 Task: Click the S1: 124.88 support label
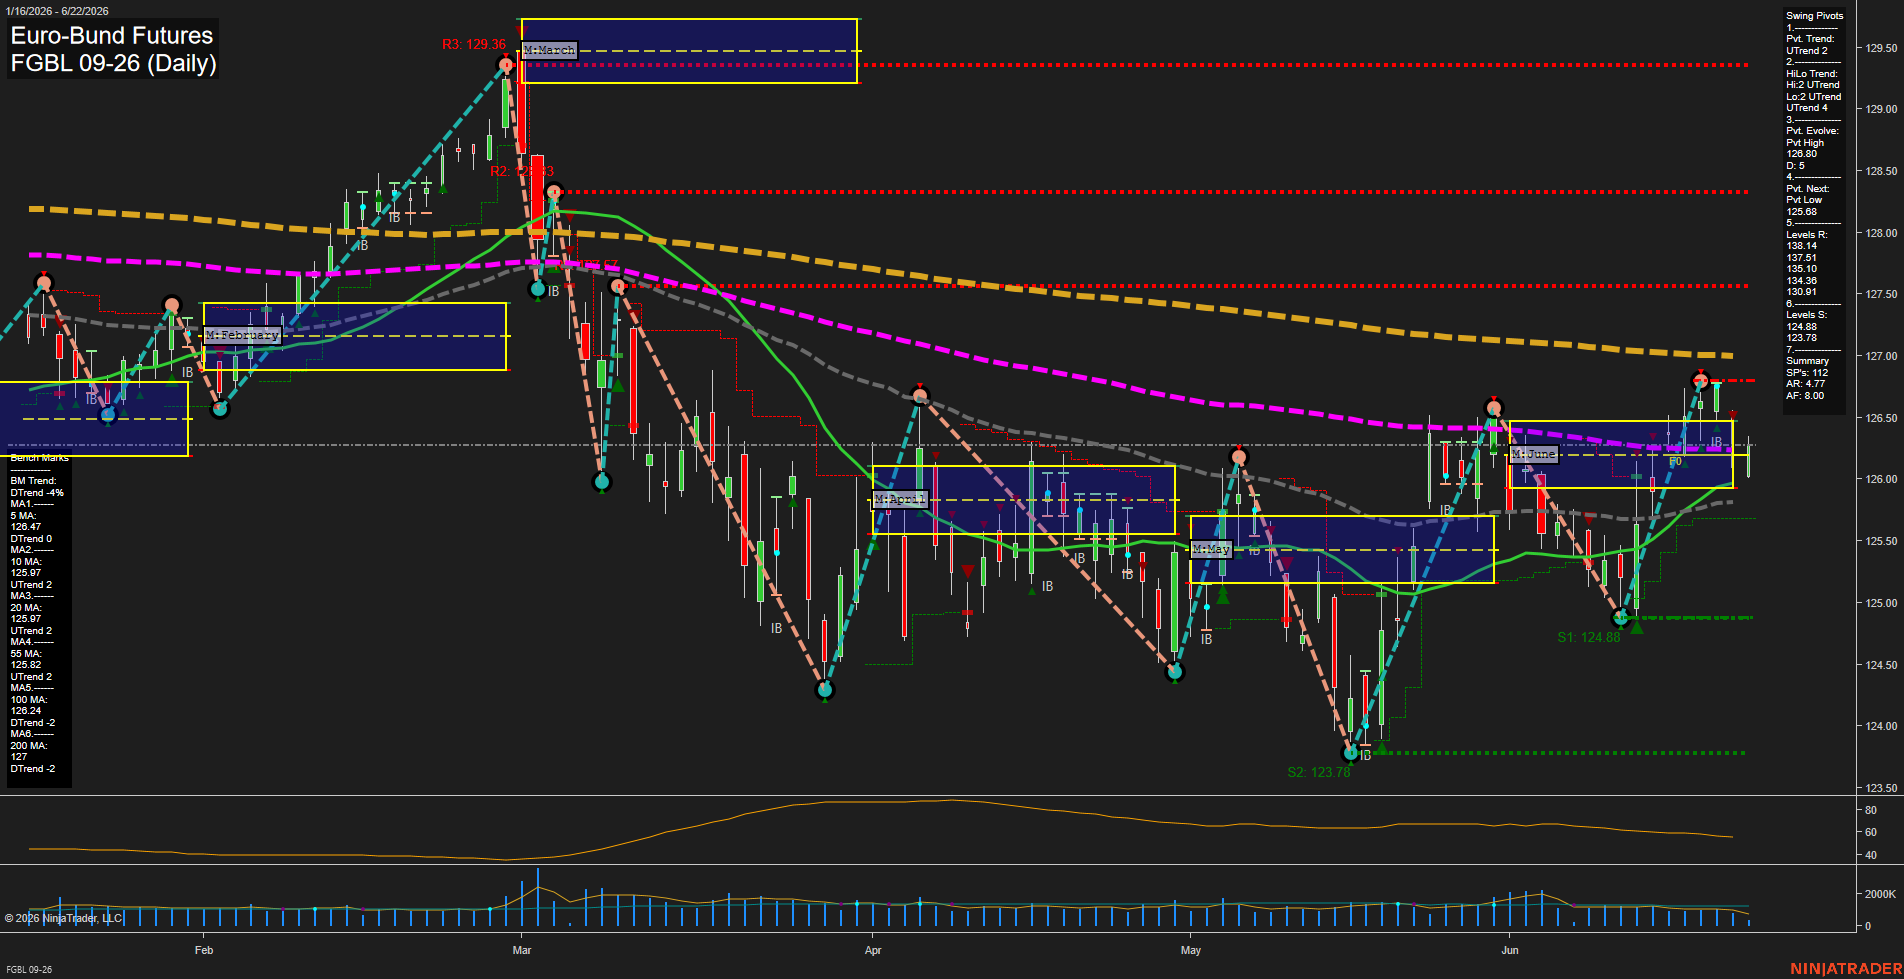pos(1589,637)
